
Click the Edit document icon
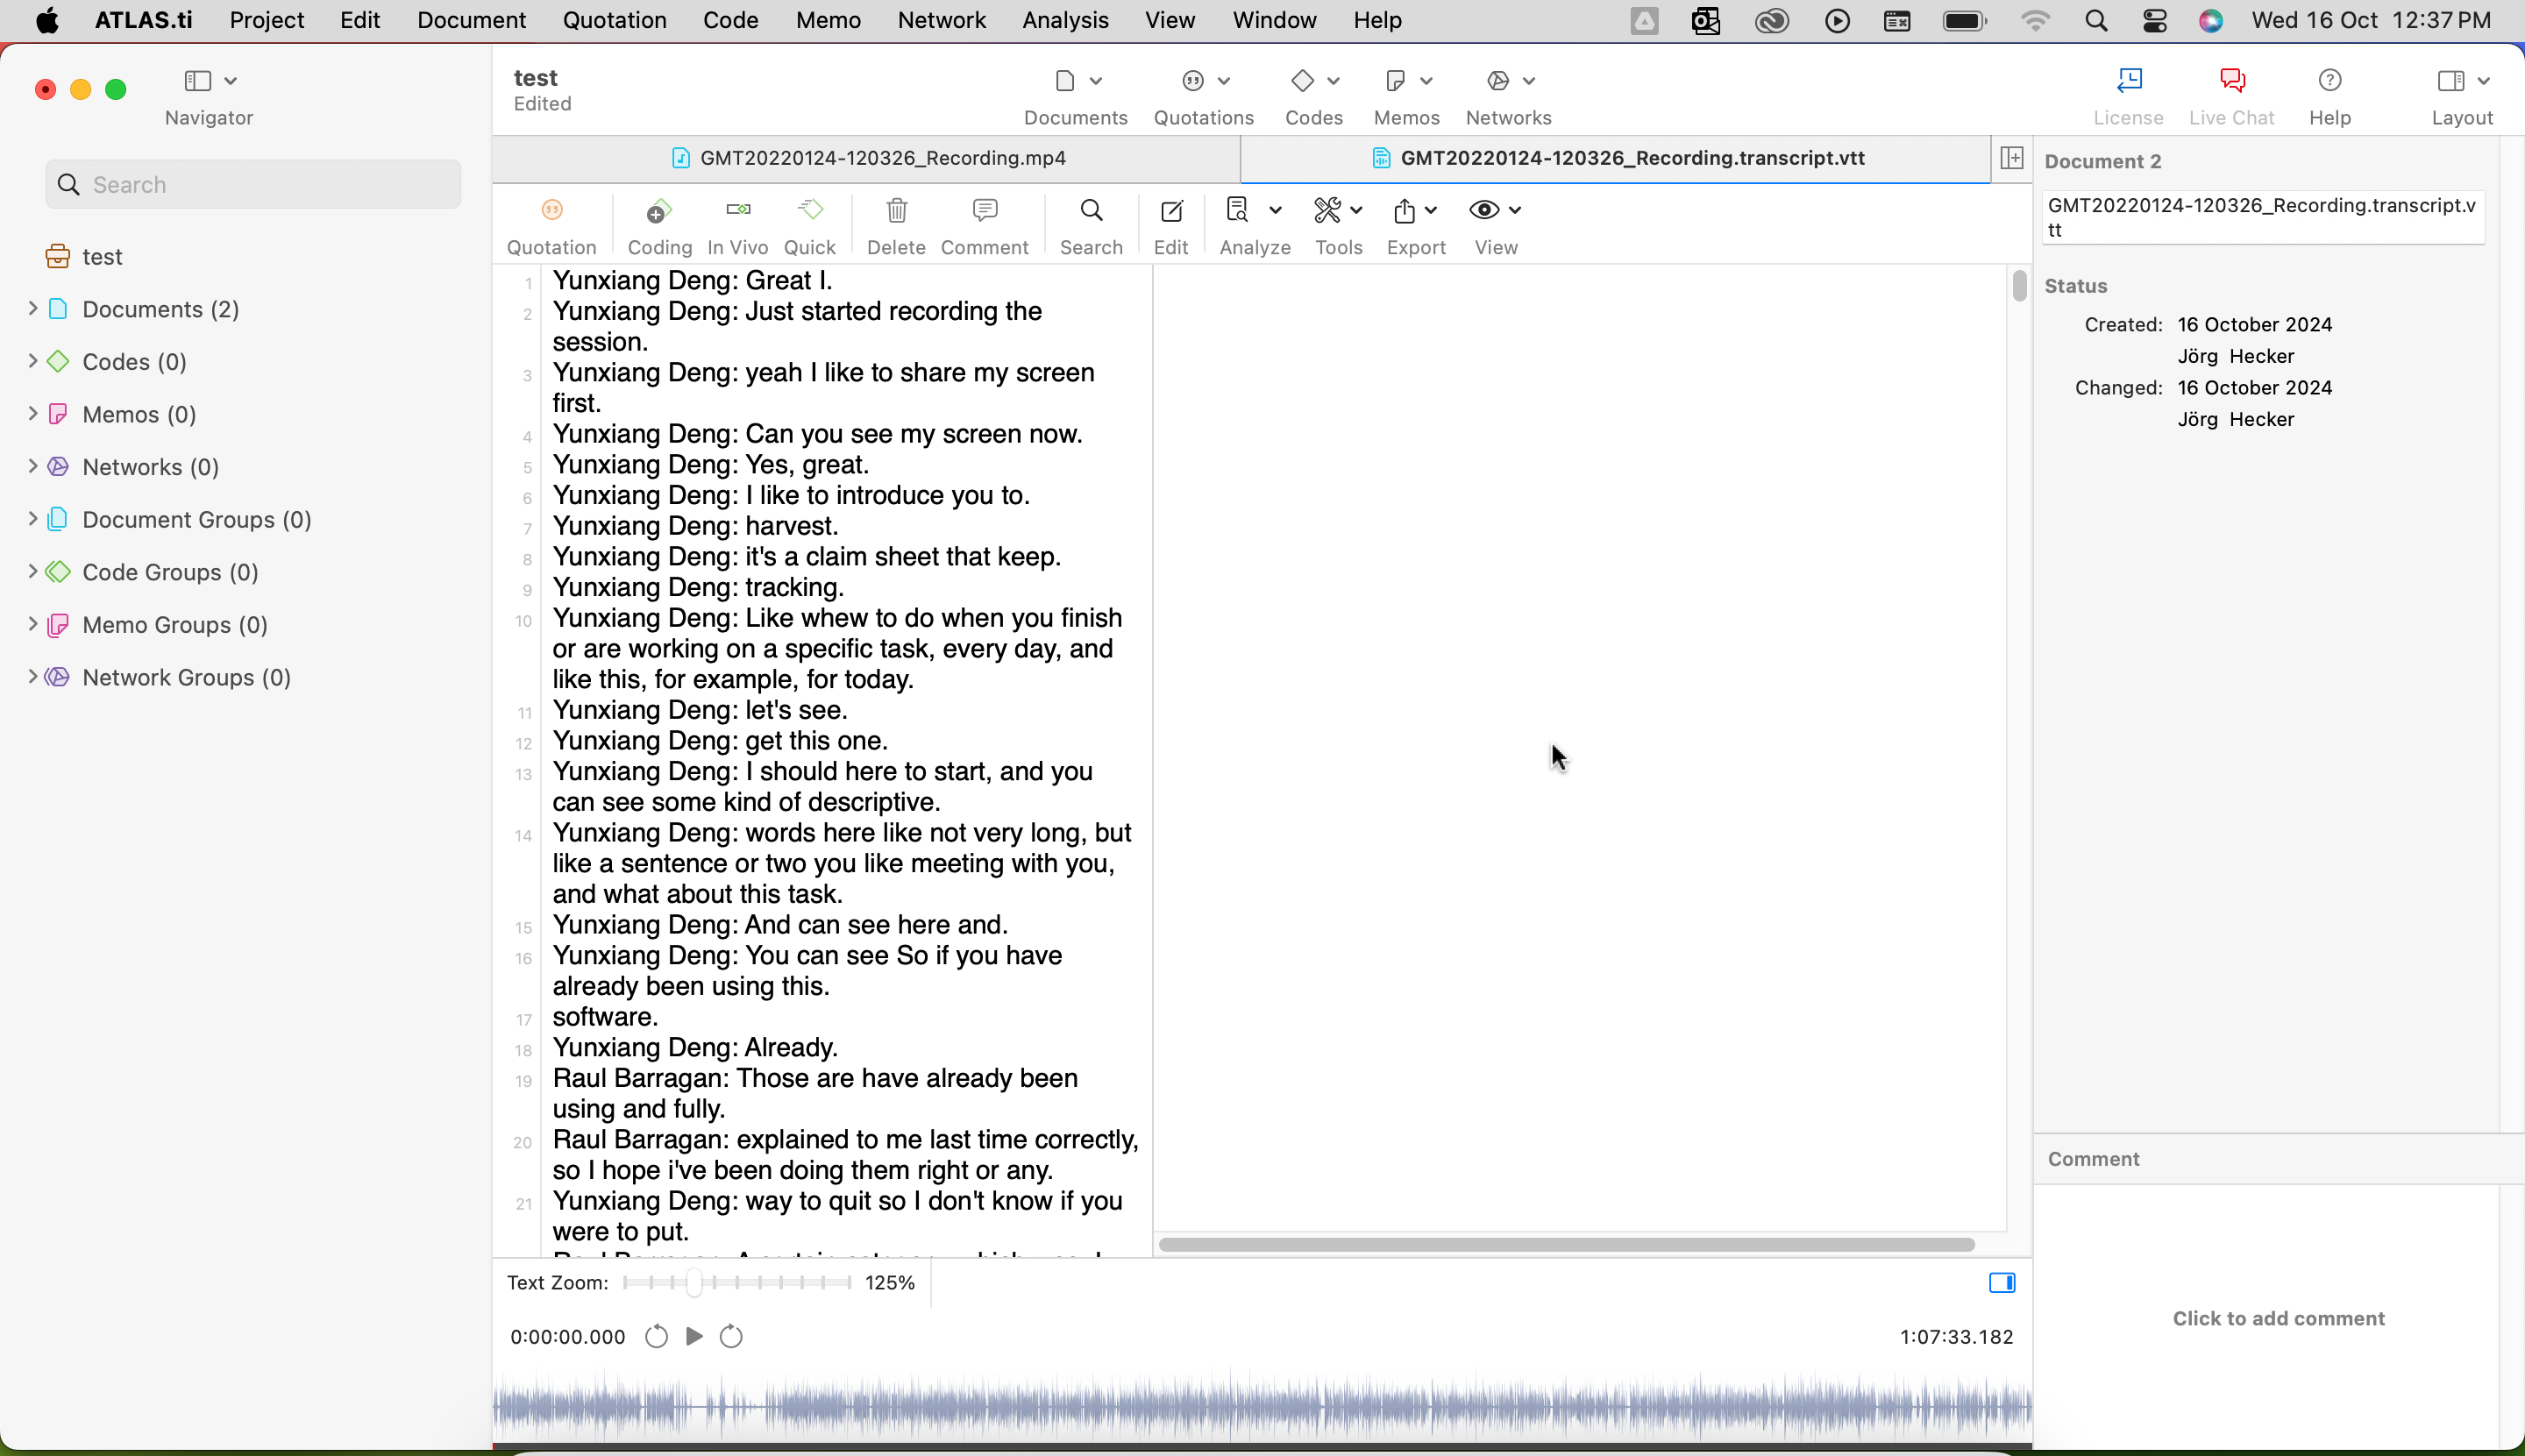pos(1171,211)
